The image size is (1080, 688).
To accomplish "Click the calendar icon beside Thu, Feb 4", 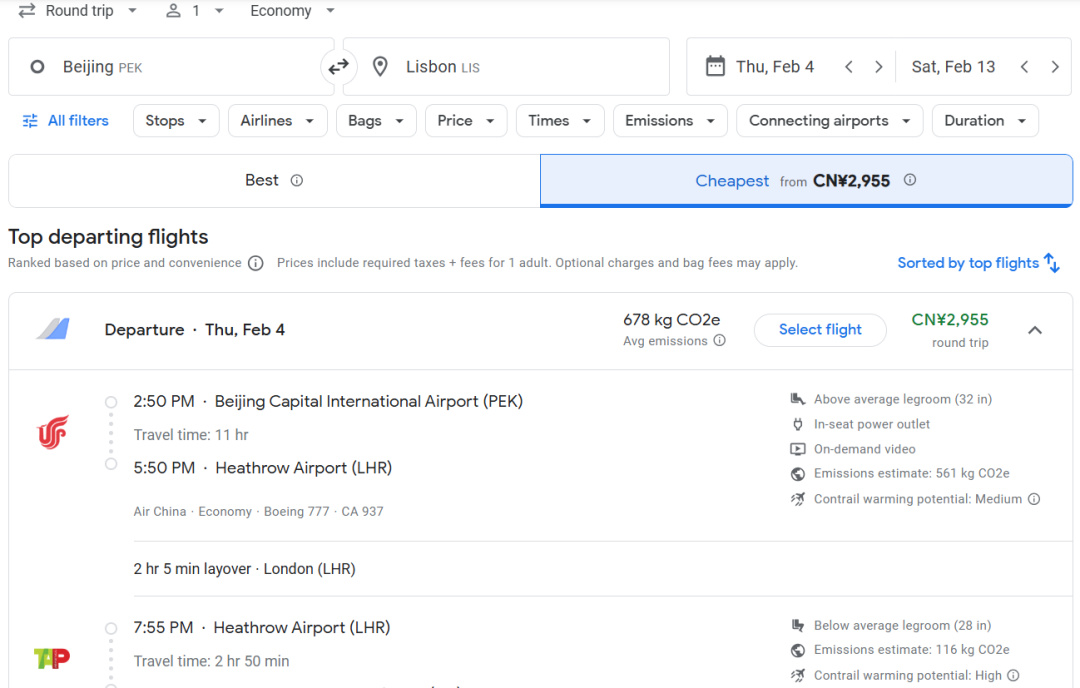I will 716,66.
